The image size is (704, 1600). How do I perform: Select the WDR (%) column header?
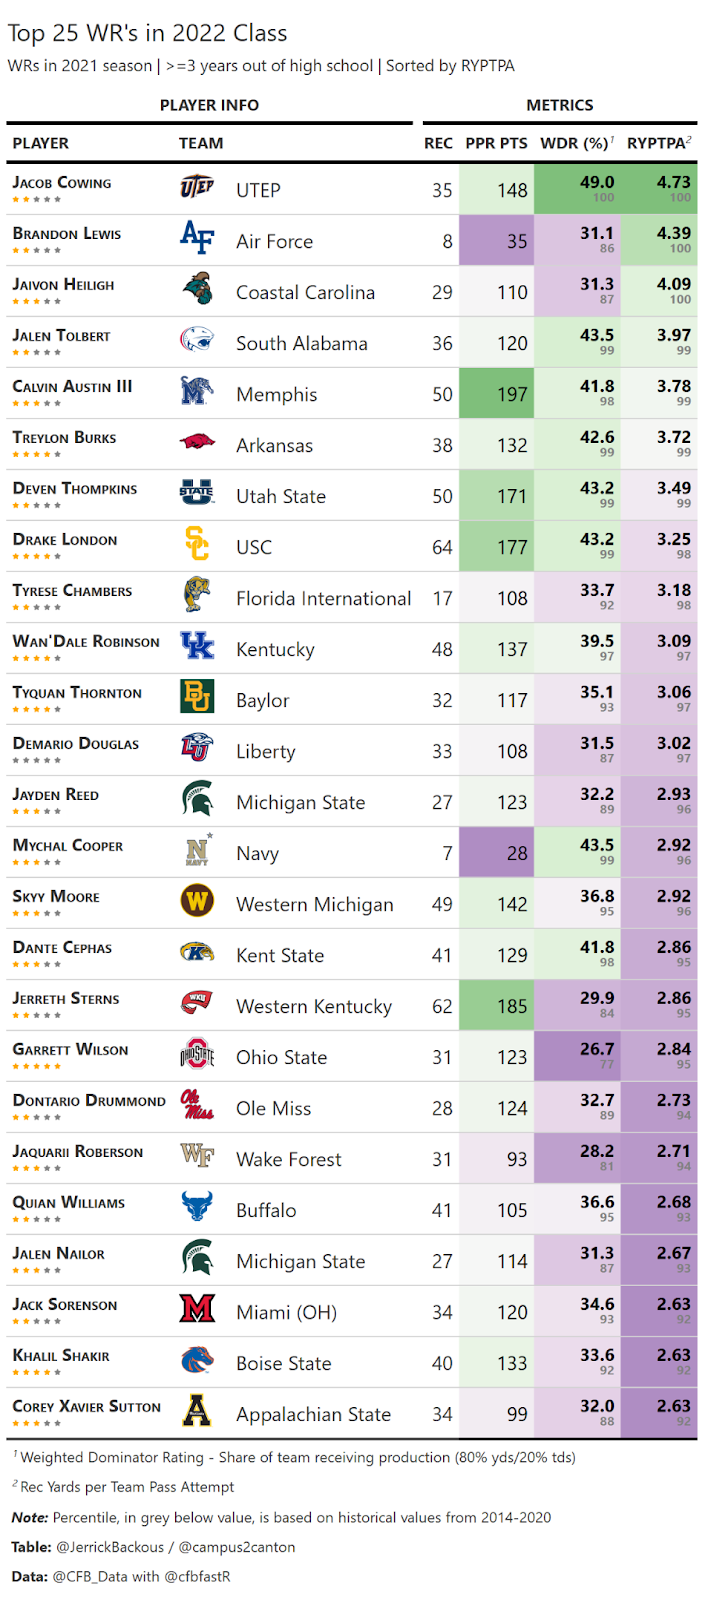[577, 143]
